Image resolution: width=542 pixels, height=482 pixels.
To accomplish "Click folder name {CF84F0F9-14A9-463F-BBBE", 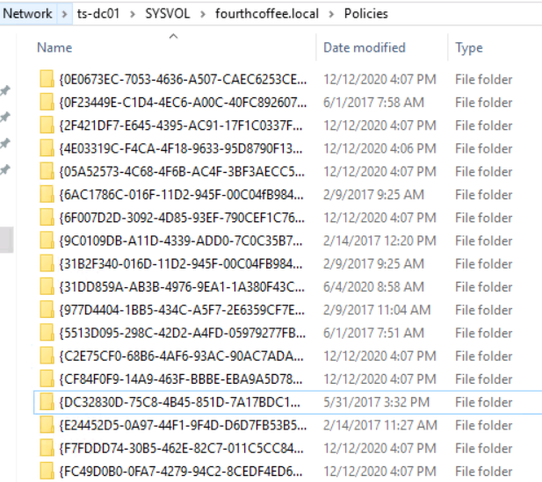I will (x=181, y=379).
